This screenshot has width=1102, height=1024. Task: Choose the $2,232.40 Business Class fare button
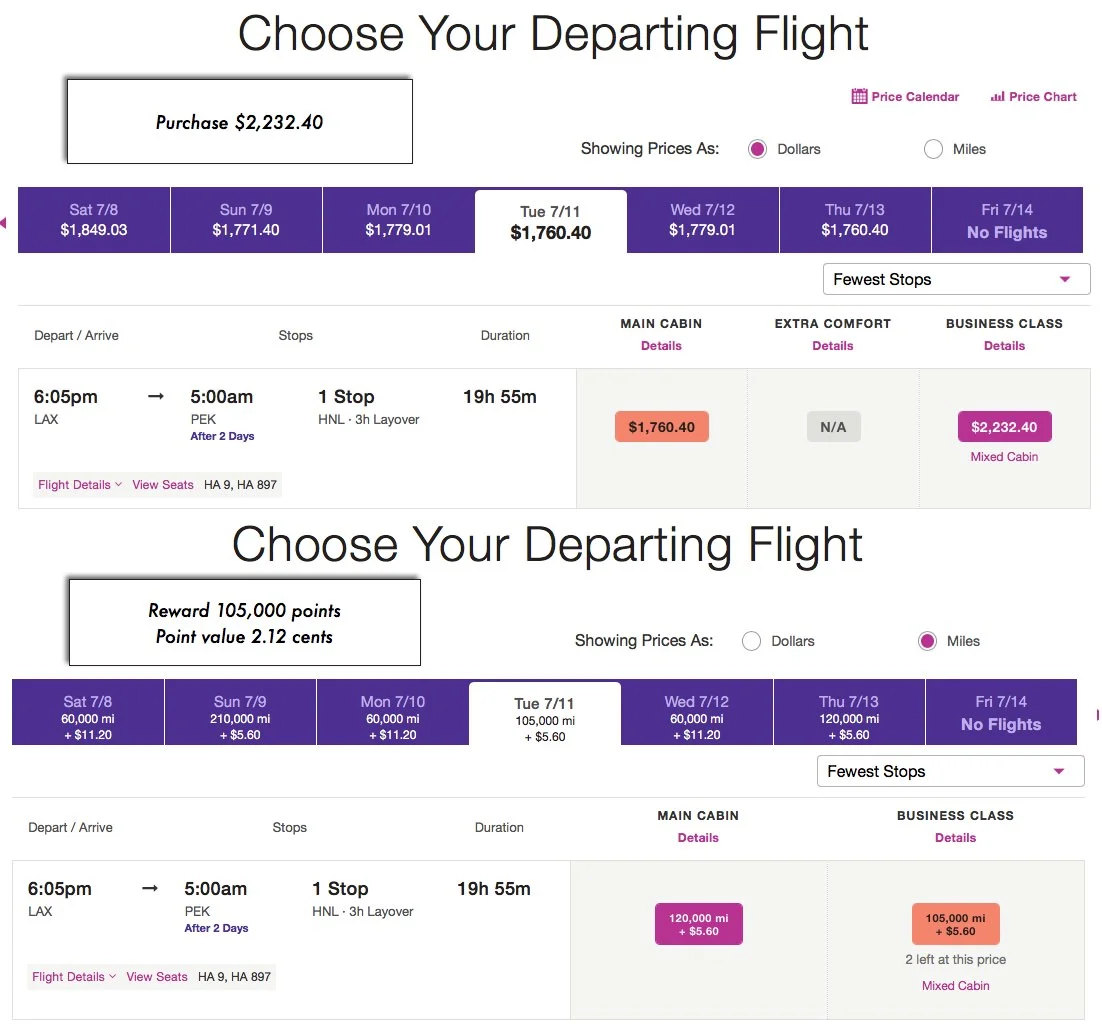click(x=1004, y=427)
